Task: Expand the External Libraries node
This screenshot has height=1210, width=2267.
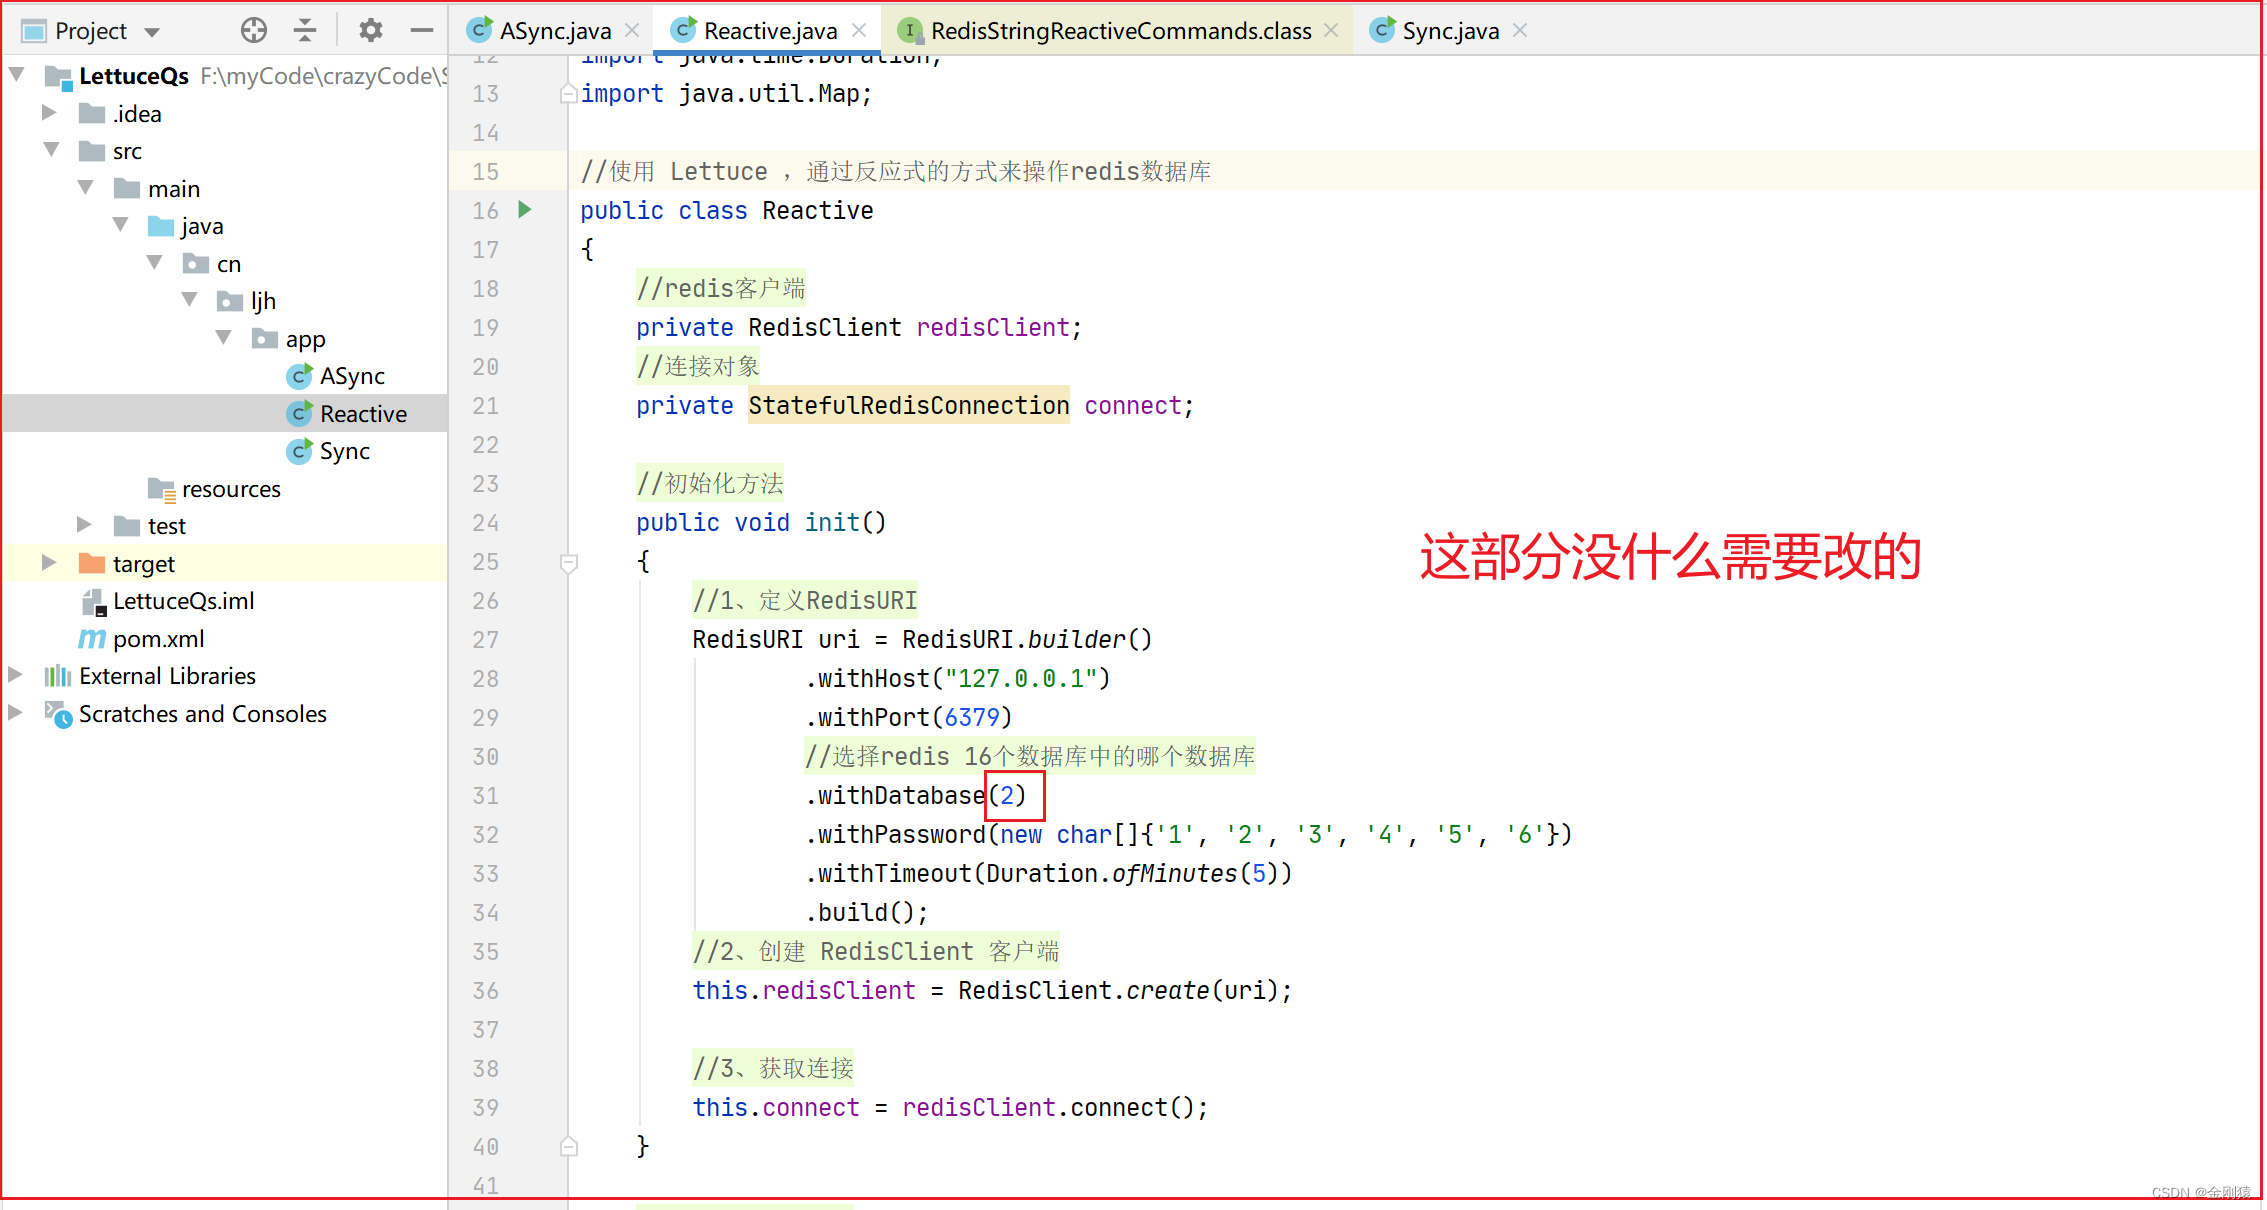Action: point(19,676)
